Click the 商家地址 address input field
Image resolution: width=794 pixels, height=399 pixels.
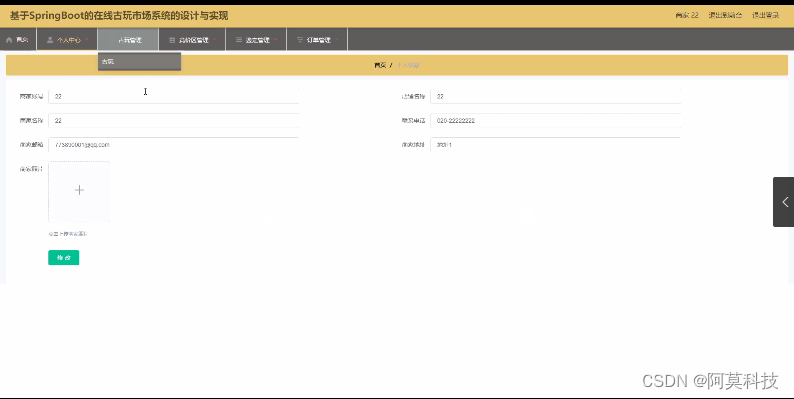(555, 144)
